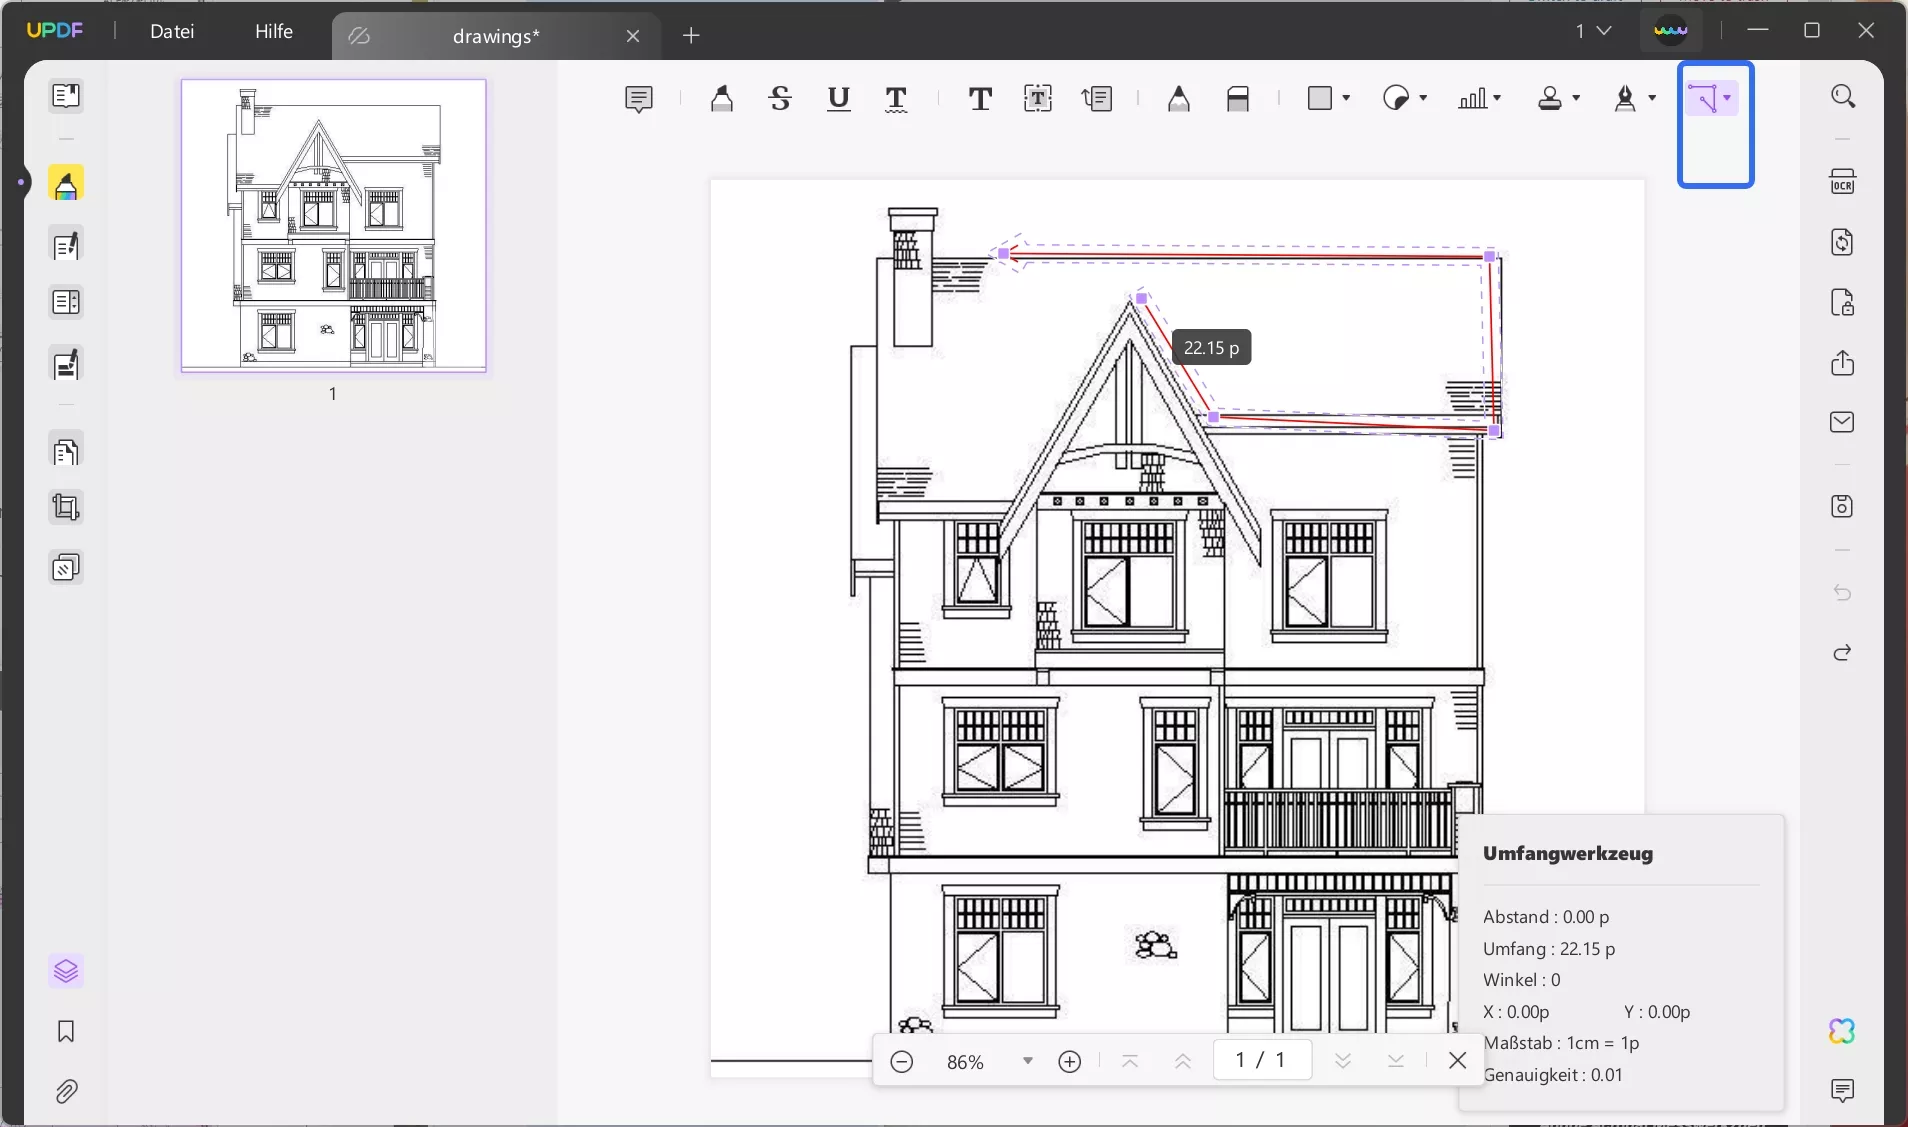Go to the previous page arrow

[x=1183, y=1061]
